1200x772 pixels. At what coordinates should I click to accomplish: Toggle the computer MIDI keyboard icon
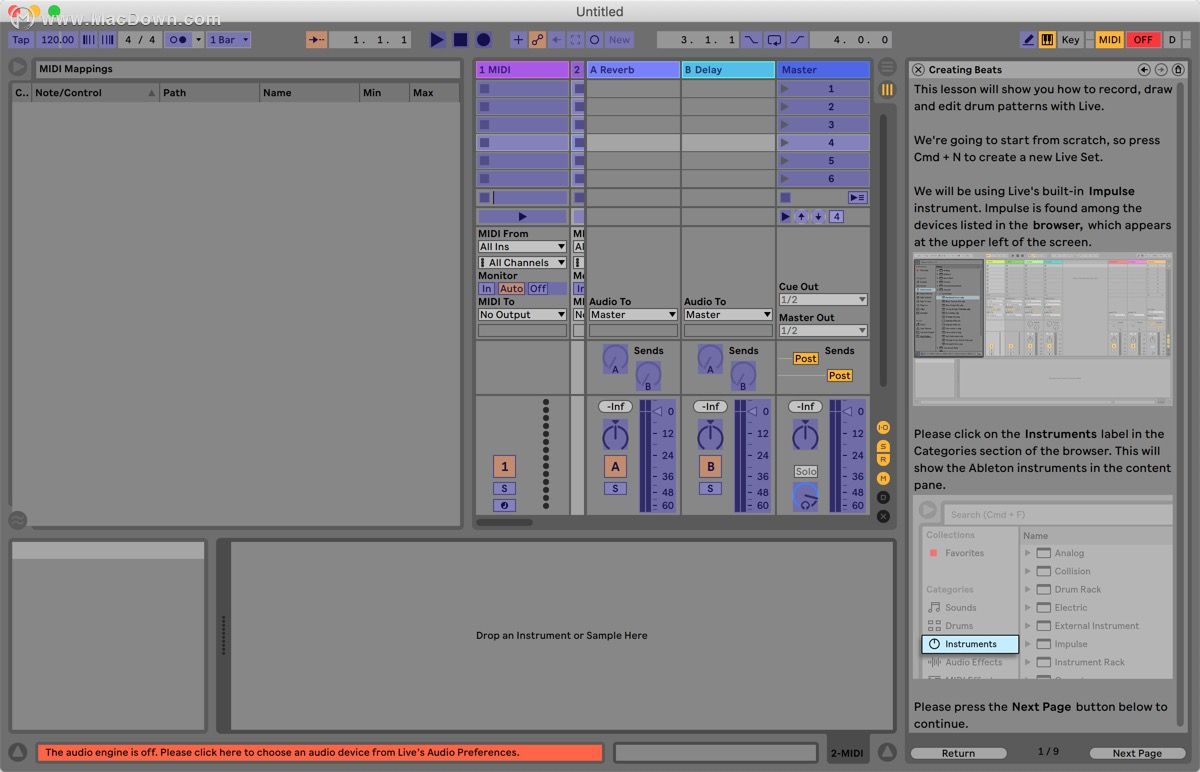pos(1047,40)
